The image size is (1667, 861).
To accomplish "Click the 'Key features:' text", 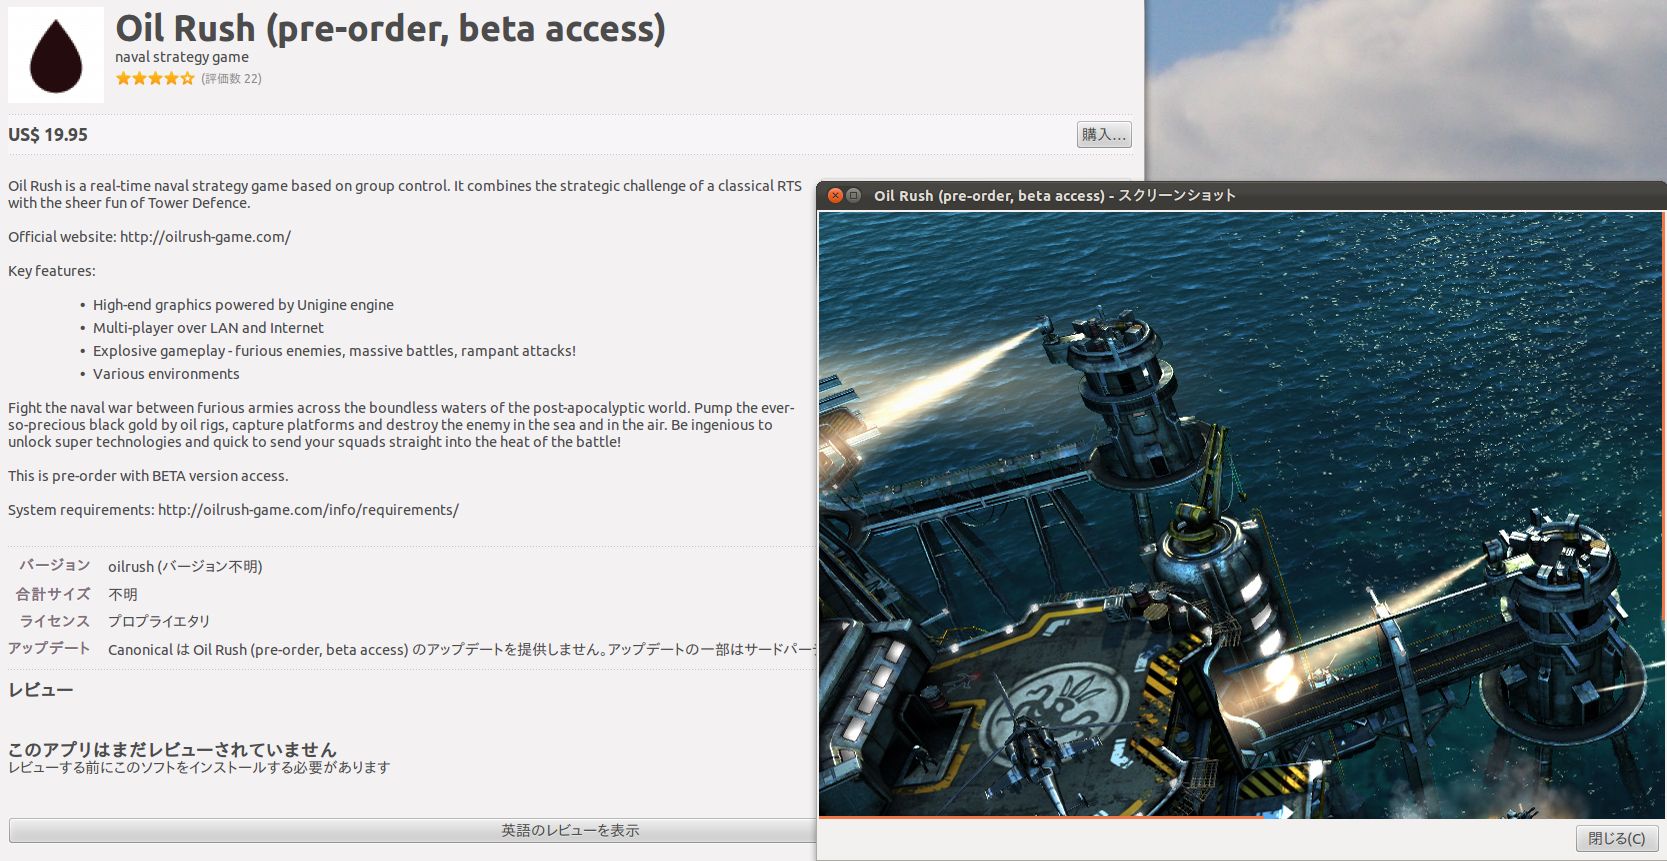I will point(52,271).
